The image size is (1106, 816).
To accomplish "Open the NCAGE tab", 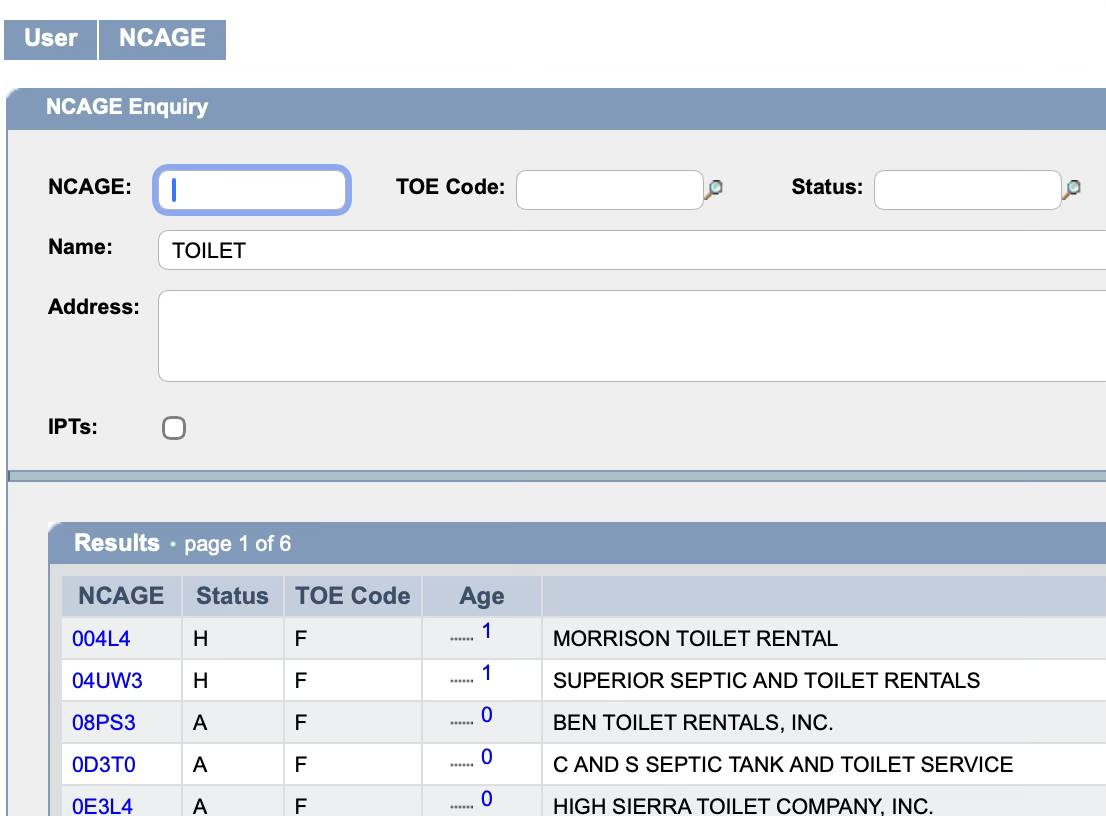I will click(x=162, y=39).
